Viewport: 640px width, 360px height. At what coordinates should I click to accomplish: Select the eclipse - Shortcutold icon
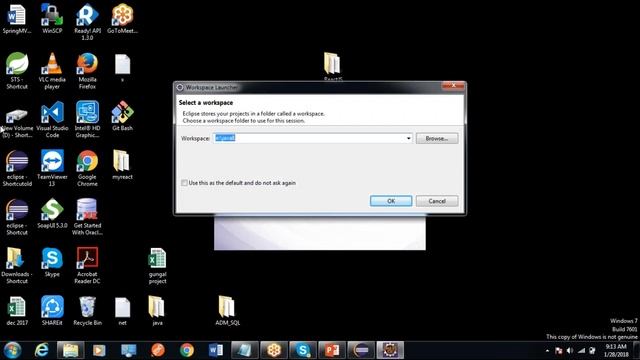point(17,168)
